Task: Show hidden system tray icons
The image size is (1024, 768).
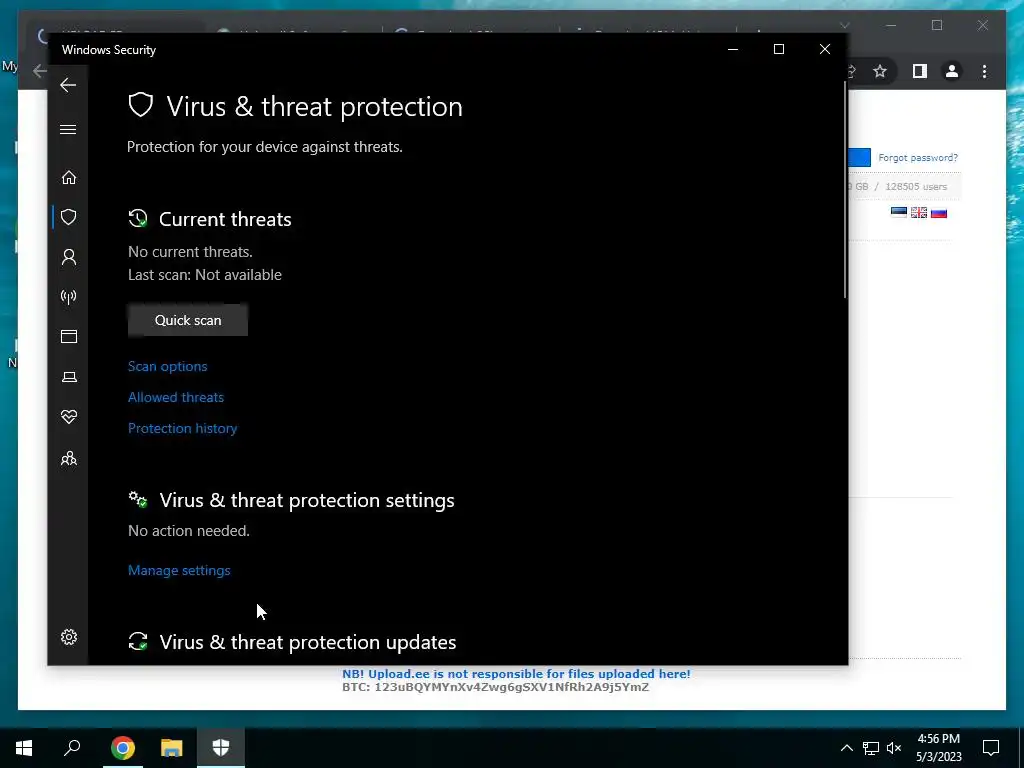Action: pyautogui.click(x=846, y=748)
